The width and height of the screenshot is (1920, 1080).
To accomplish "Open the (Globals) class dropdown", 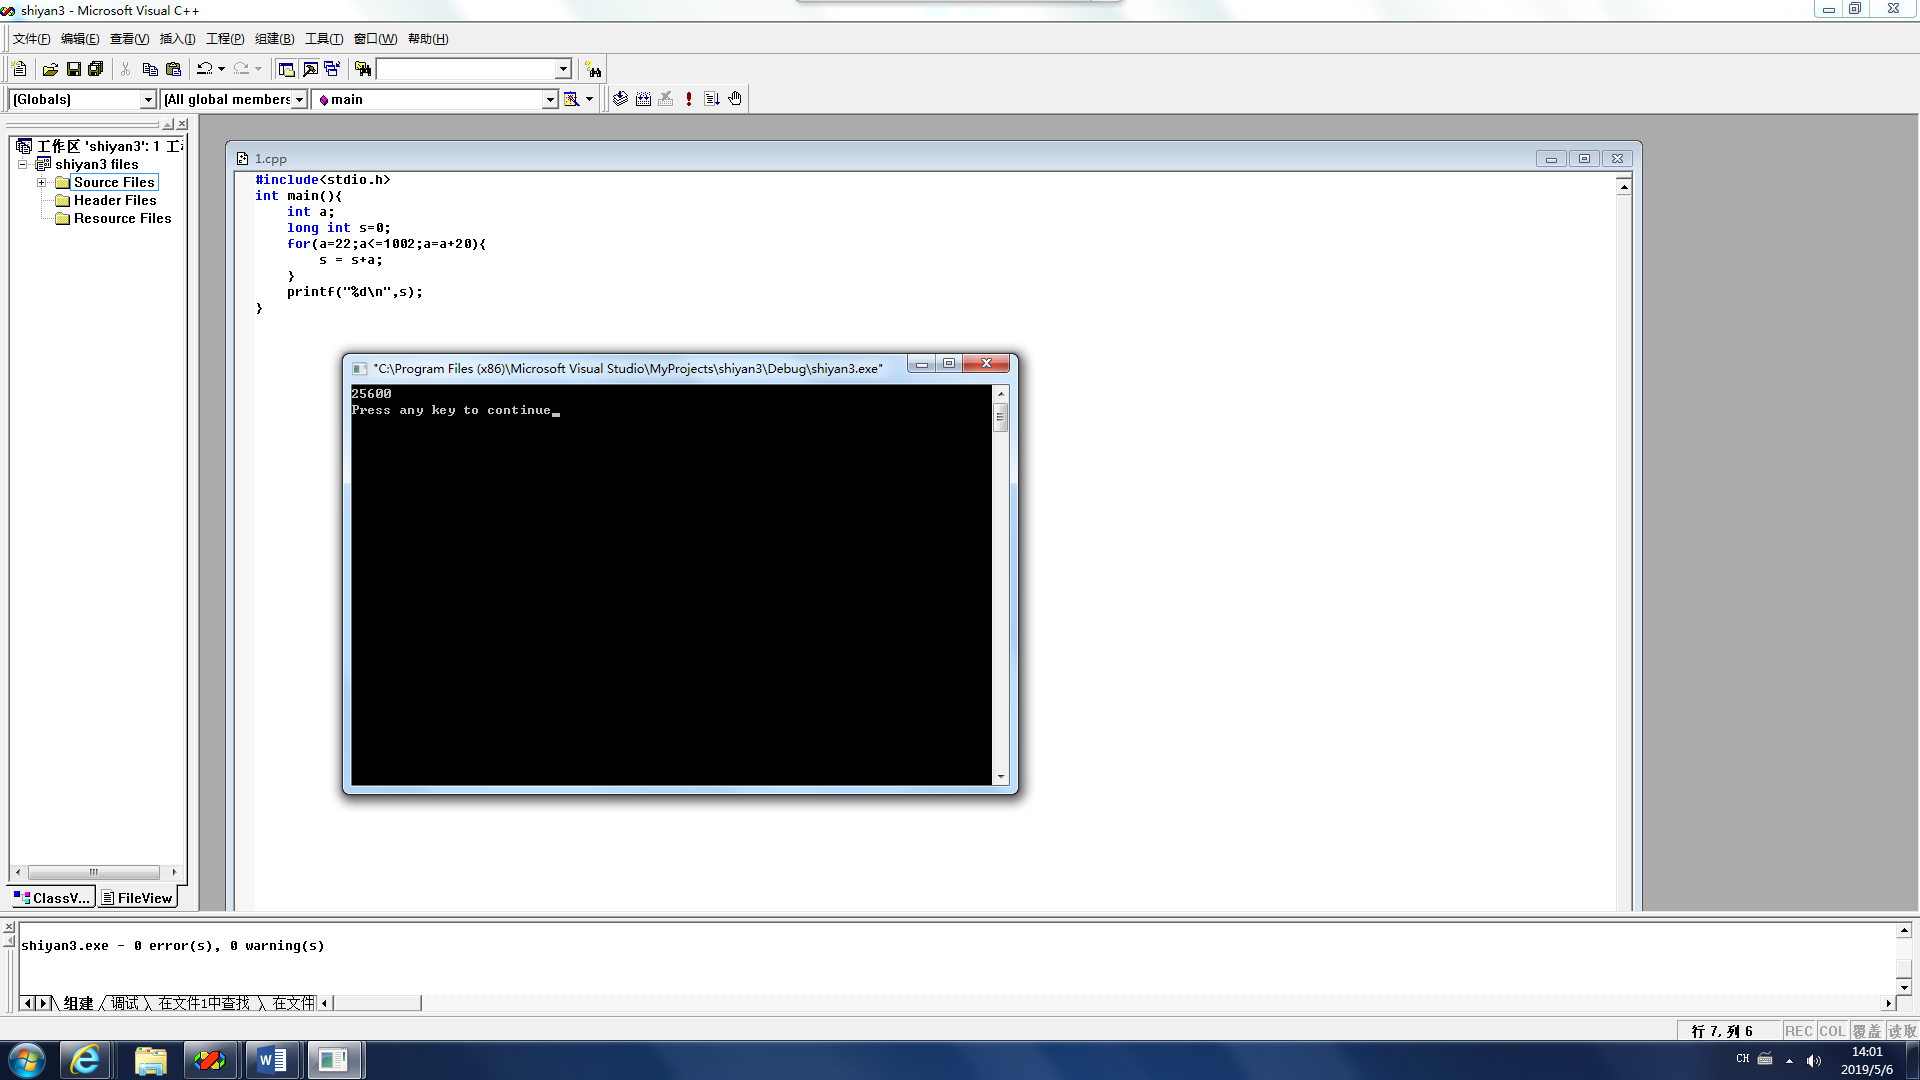I will pyautogui.click(x=148, y=99).
